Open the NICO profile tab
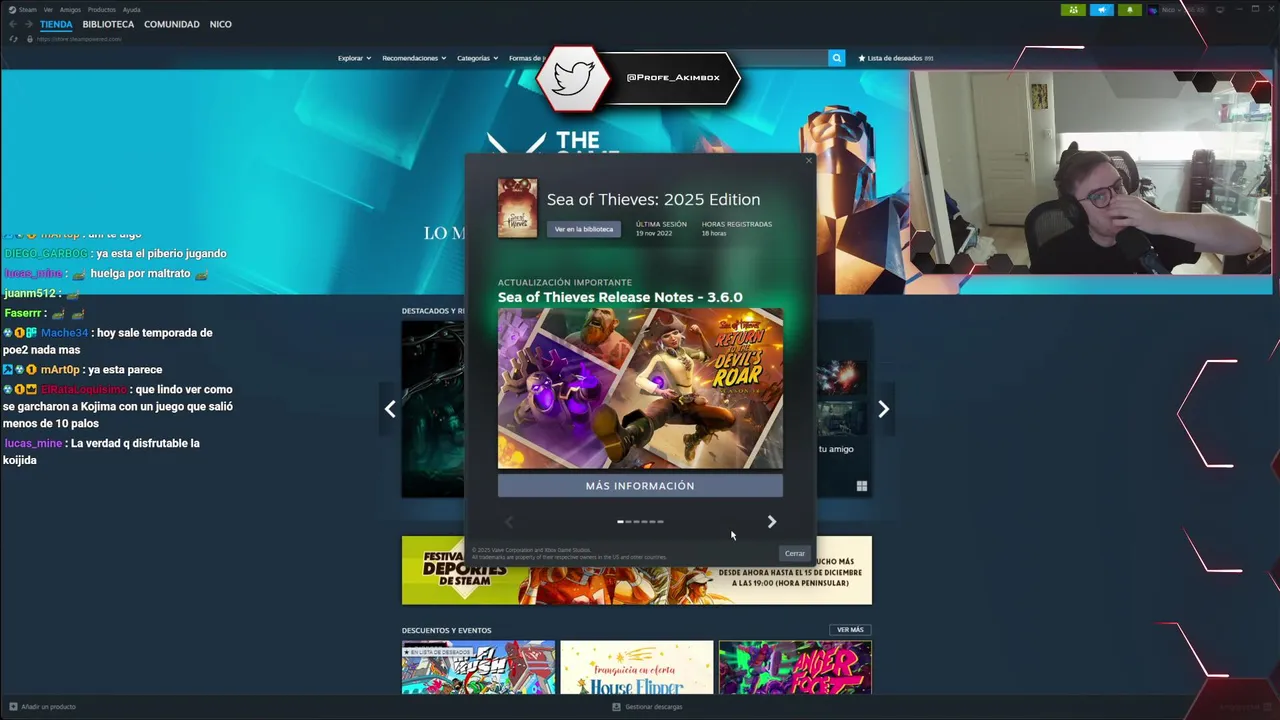The width and height of the screenshot is (1280, 720). [x=220, y=24]
